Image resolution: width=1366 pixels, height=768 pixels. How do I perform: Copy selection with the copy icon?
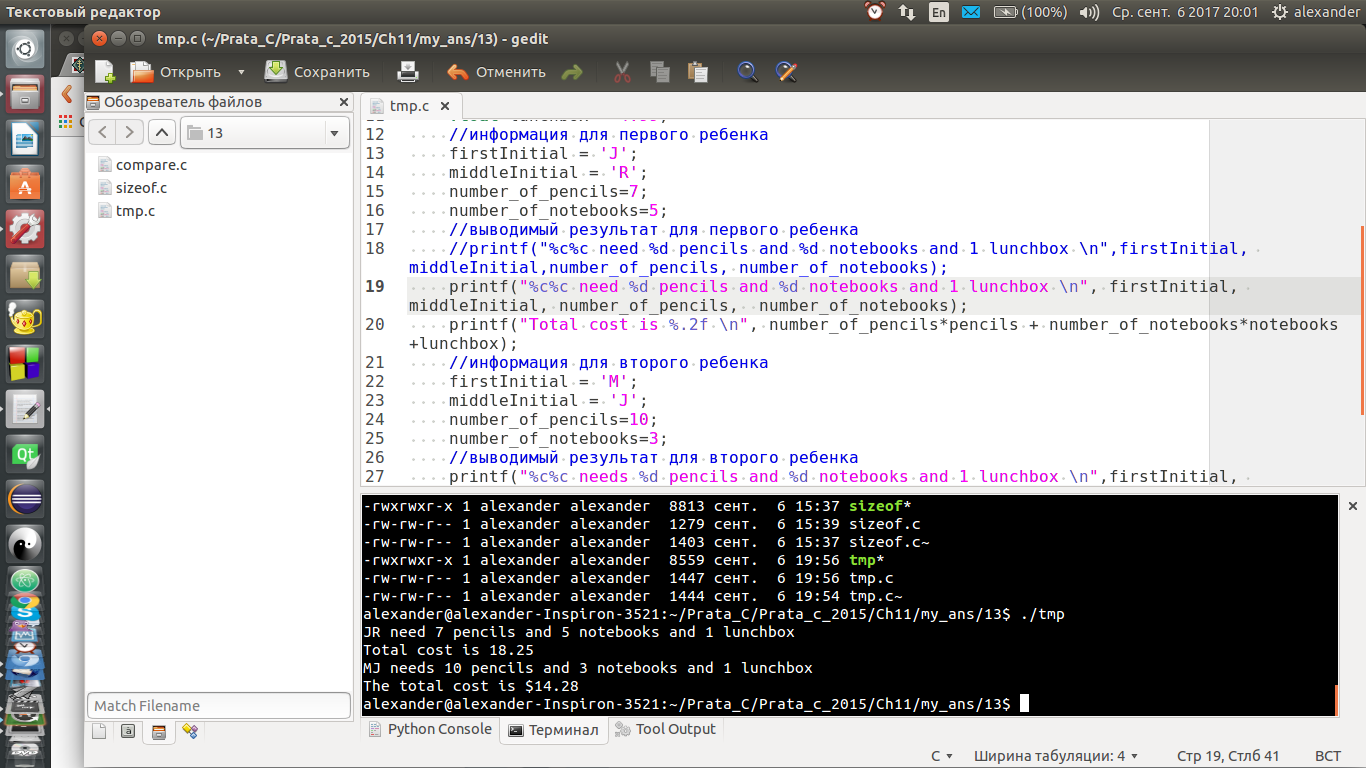tap(659, 72)
